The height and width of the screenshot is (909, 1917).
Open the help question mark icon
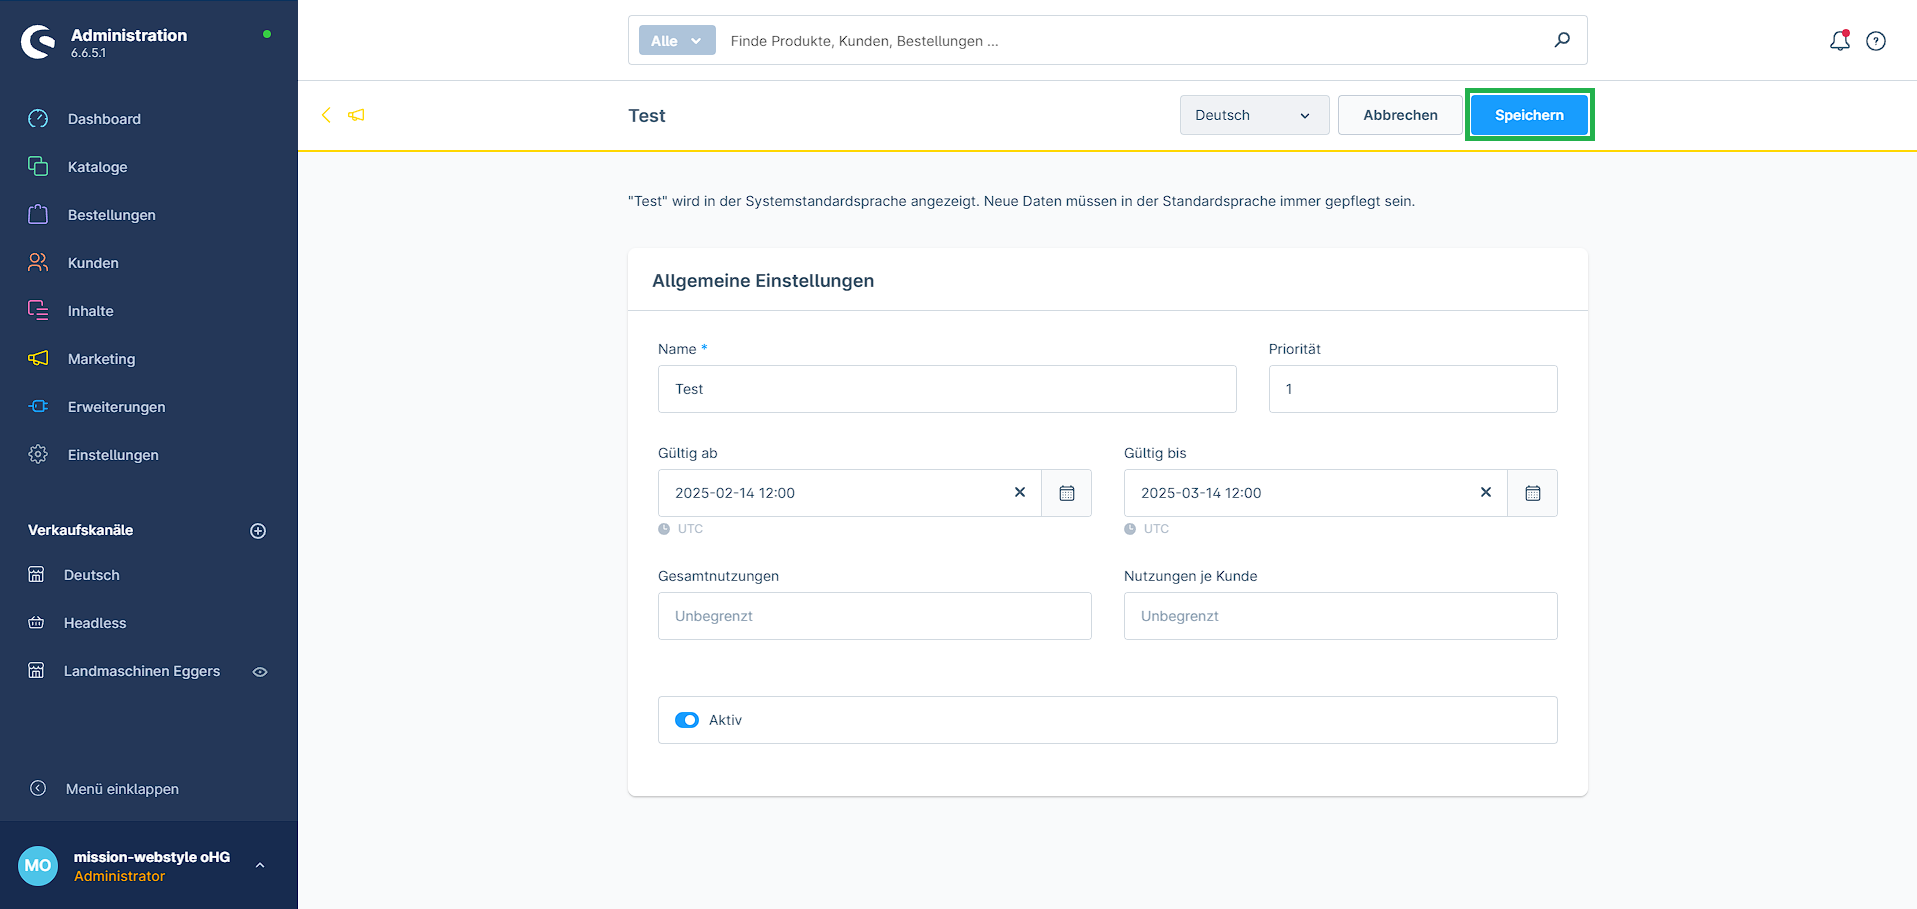pos(1876,41)
